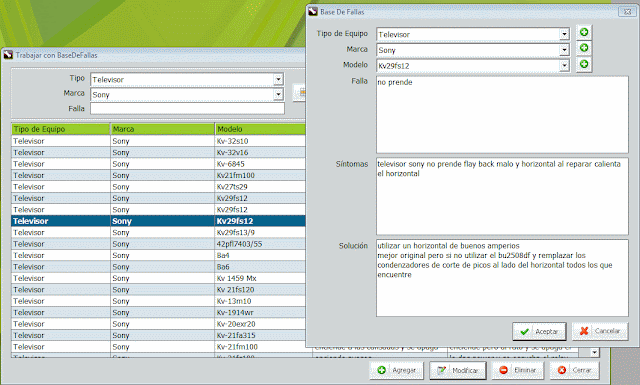Select row with model Kv29fs13/9
Viewport: 640px width, 385px height.
click(x=158, y=232)
